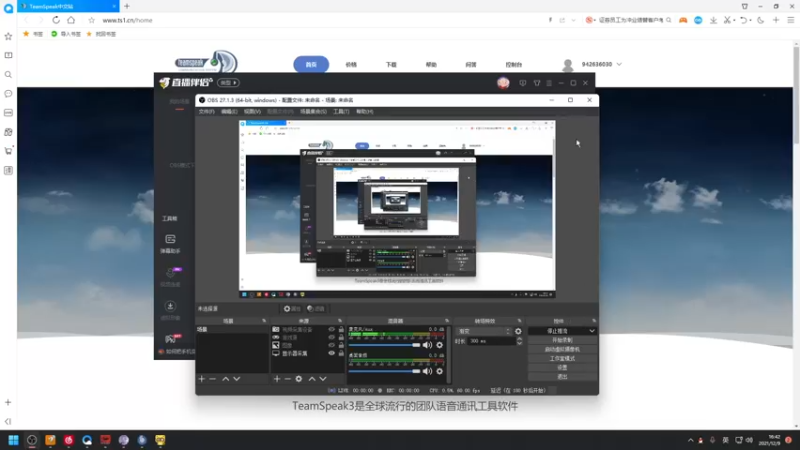Open Mic/Aux audio settings gear
The height and width of the screenshot is (450, 800).
pyautogui.click(x=439, y=345)
